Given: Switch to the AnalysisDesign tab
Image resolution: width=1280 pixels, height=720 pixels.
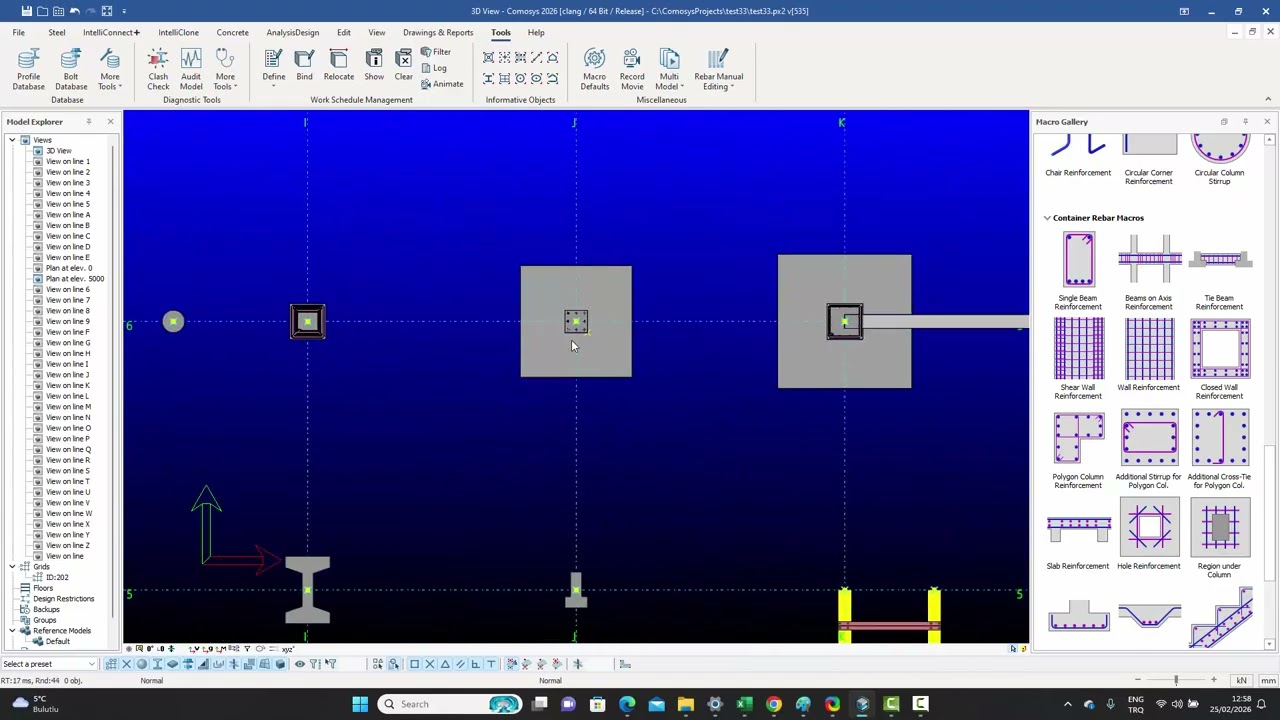Looking at the screenshot, I should click(x=292, y=32).
